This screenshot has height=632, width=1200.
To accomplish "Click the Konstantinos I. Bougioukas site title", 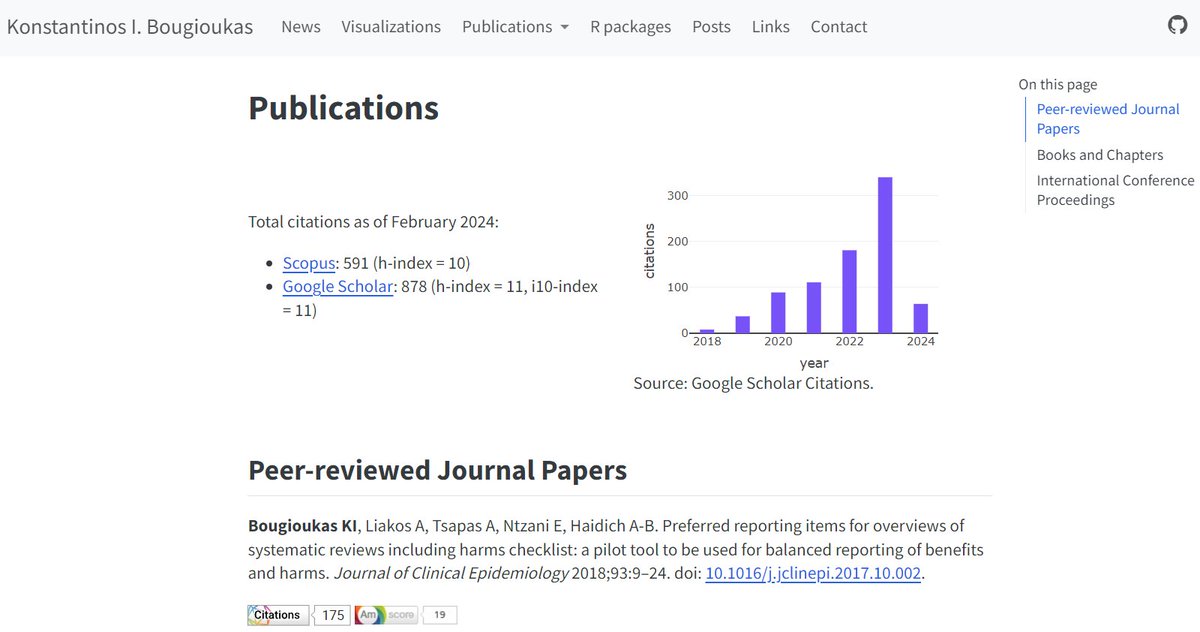I will [131, 26].
